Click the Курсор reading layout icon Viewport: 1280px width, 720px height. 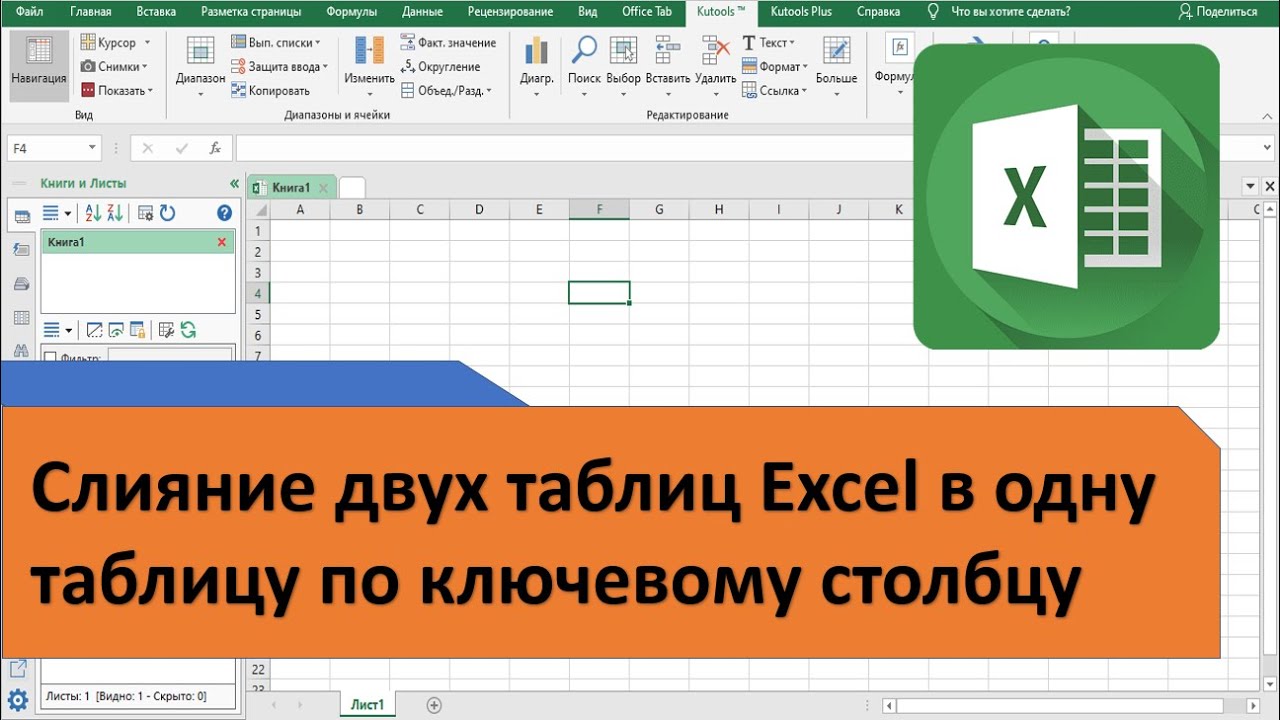click(x=88, y=43)
